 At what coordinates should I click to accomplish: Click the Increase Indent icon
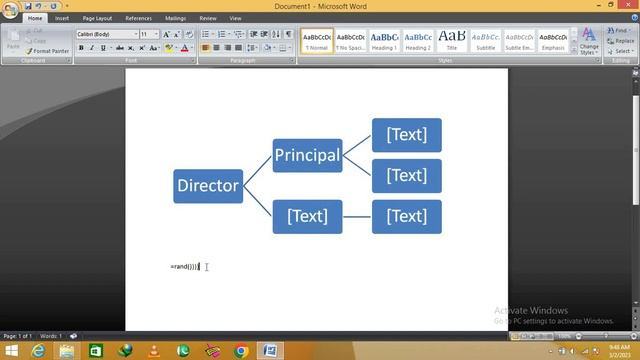click(x=264, y=34)
